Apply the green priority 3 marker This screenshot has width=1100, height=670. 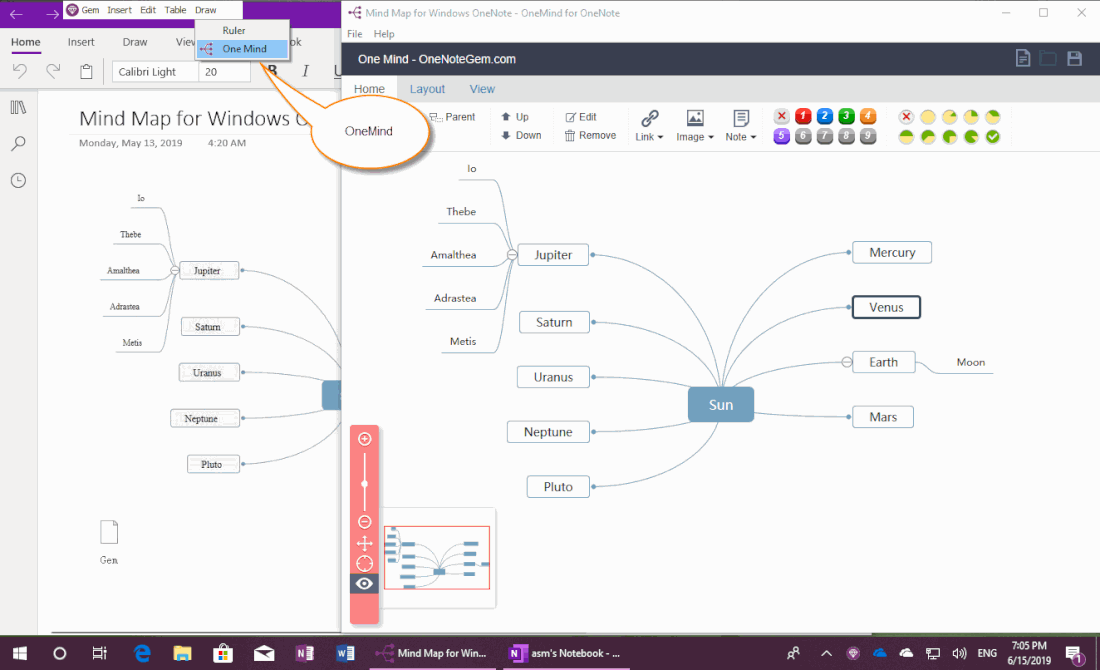pyautogui.click(x=847, y=116)
